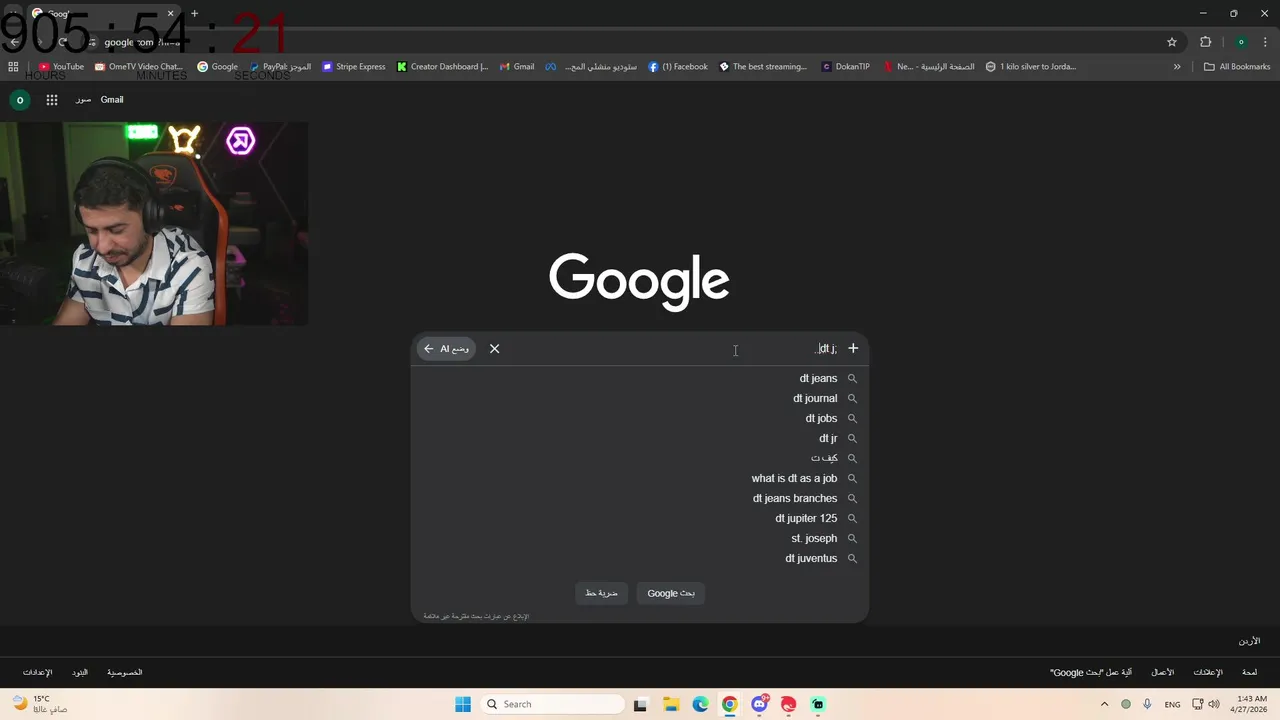Open the About footer link
Viewport: 1280px width, 720px height.
click(x=1249, y=672)
